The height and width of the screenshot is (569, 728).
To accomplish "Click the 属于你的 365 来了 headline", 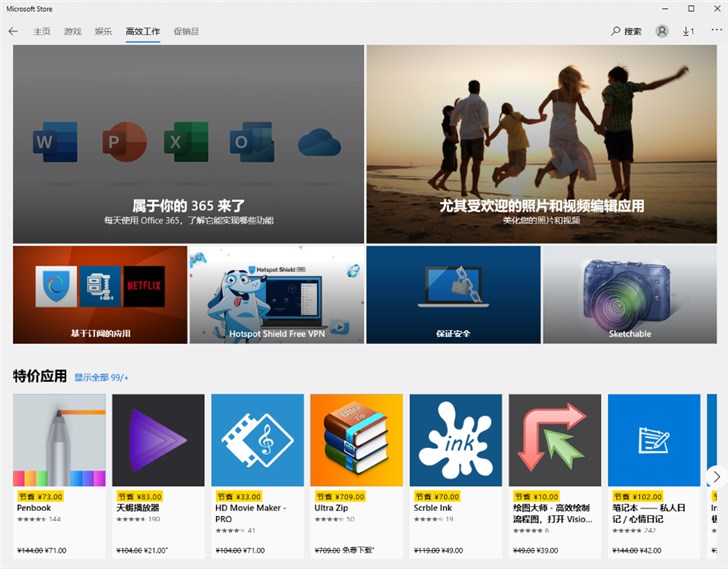I will click(x=188, y=206).
